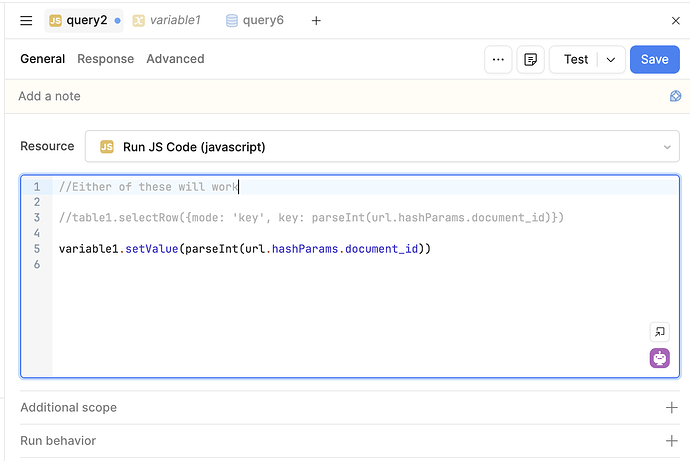Click the icon at right of note bar

tap(675, 96)
